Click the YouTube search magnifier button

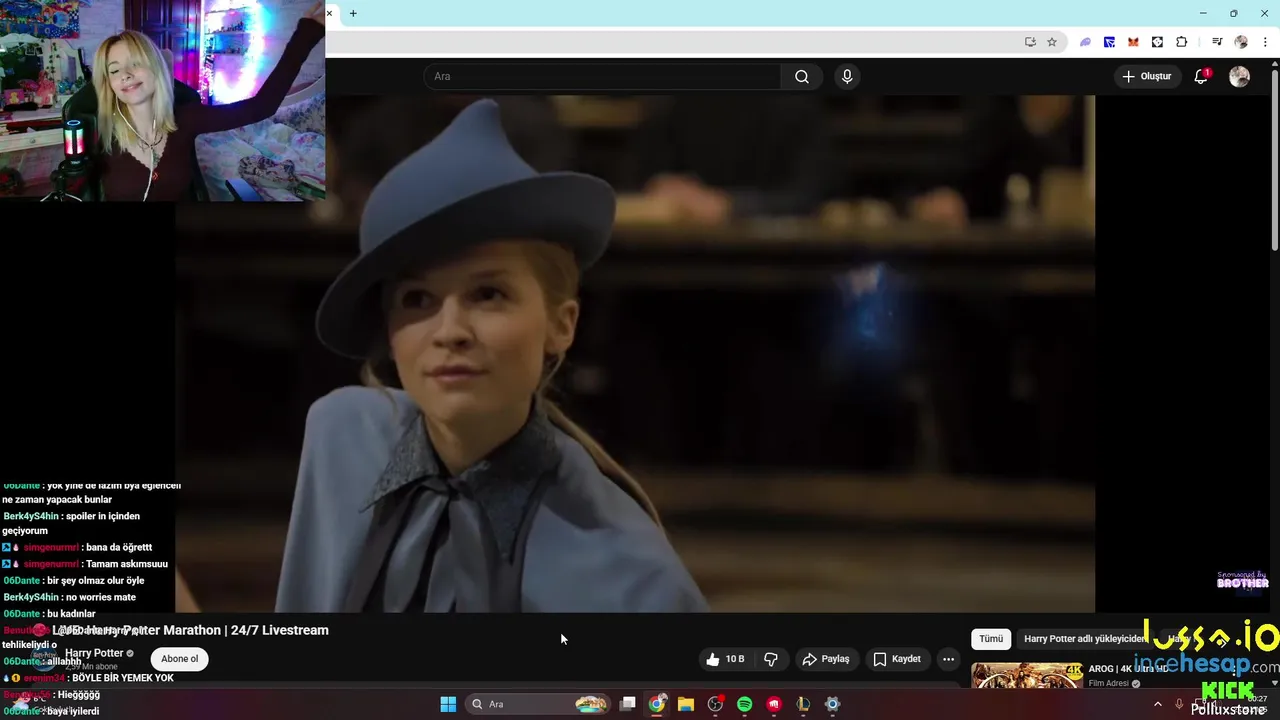point(802,77)
